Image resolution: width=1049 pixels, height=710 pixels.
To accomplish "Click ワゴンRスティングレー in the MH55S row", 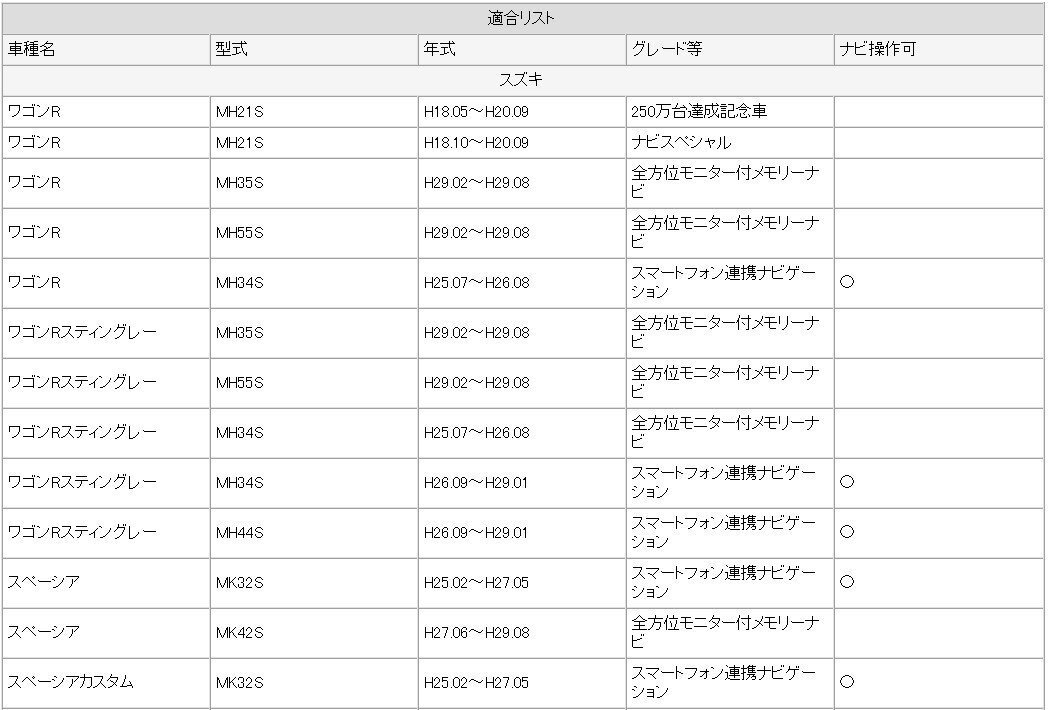I will [x=82, y=383].
